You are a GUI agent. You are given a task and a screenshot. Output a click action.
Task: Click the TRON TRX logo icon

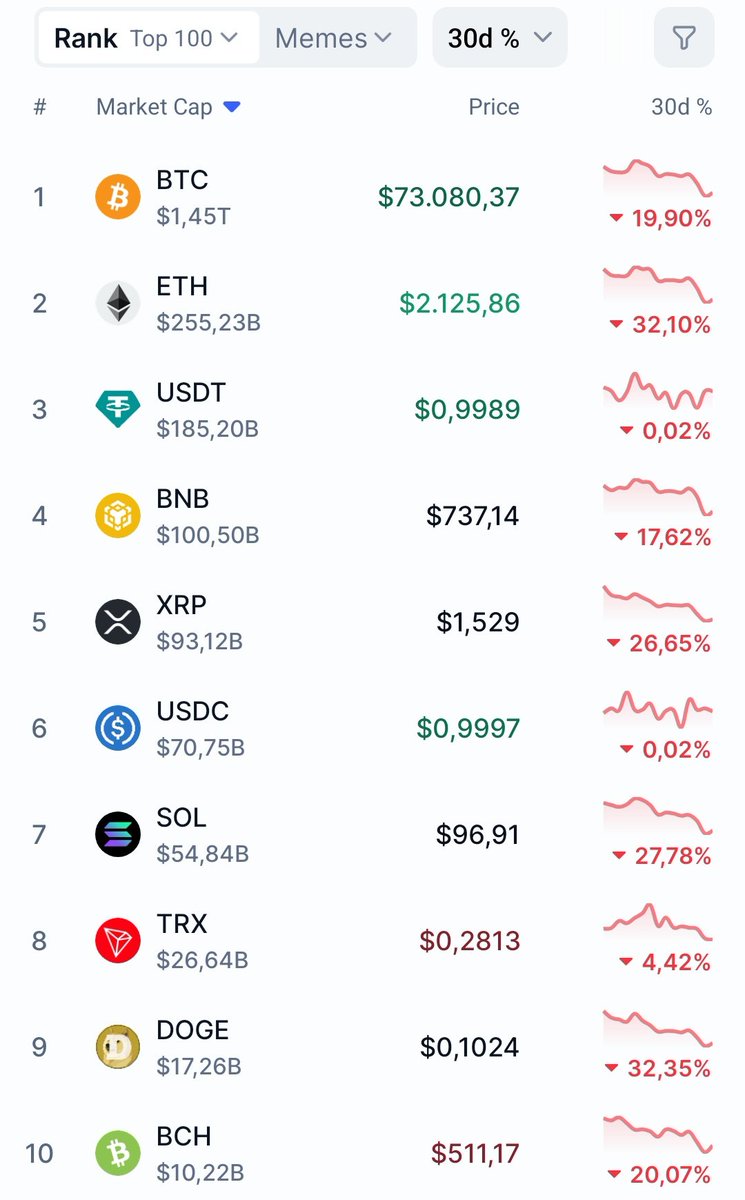coord(118,941)
